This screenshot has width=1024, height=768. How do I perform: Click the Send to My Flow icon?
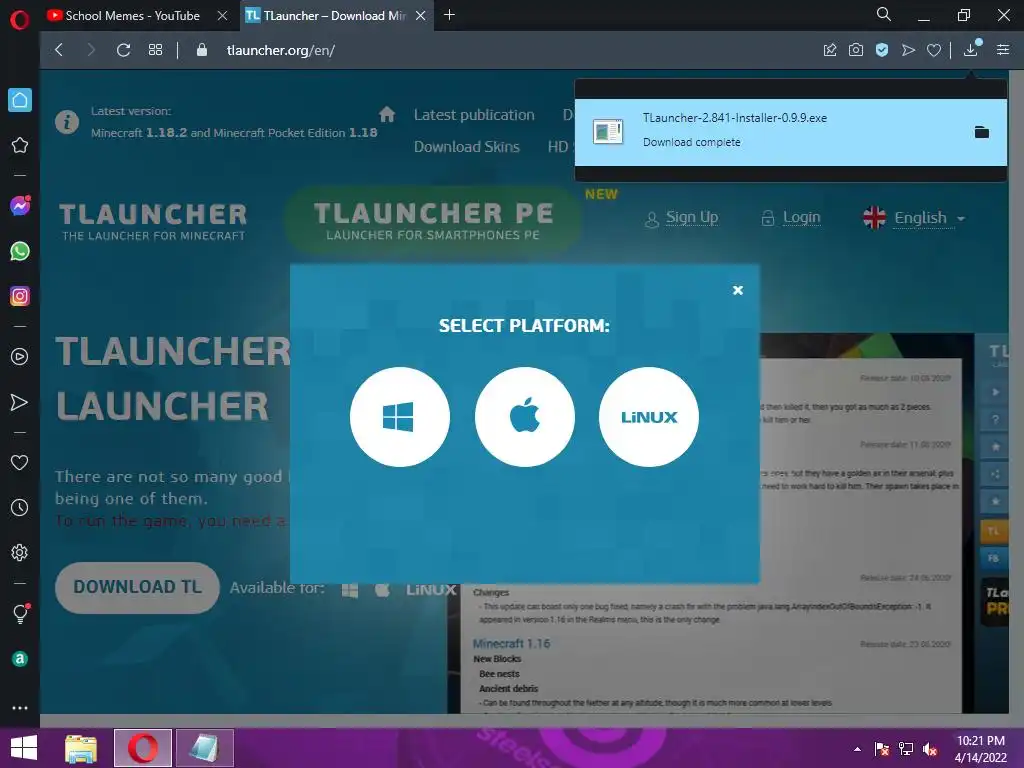coord(908,50)
